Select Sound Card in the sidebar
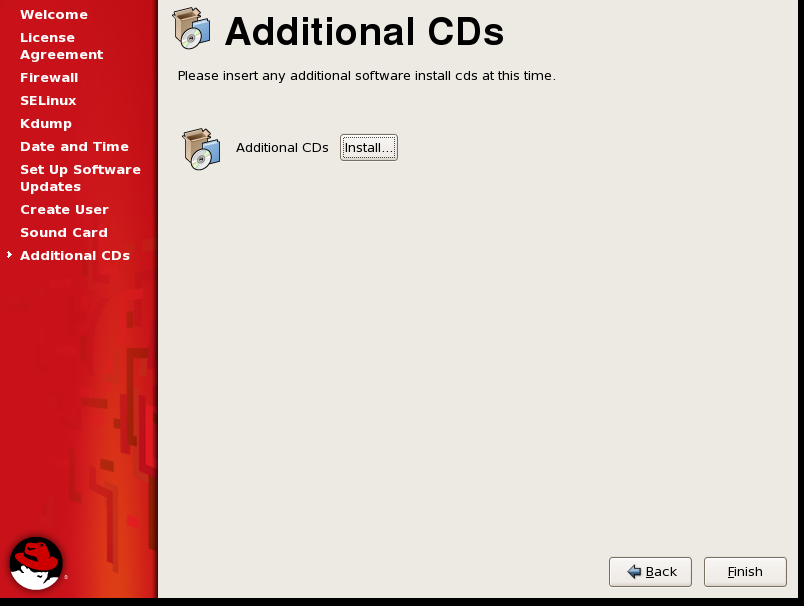 pyautogui.click(x=64, y=233)
